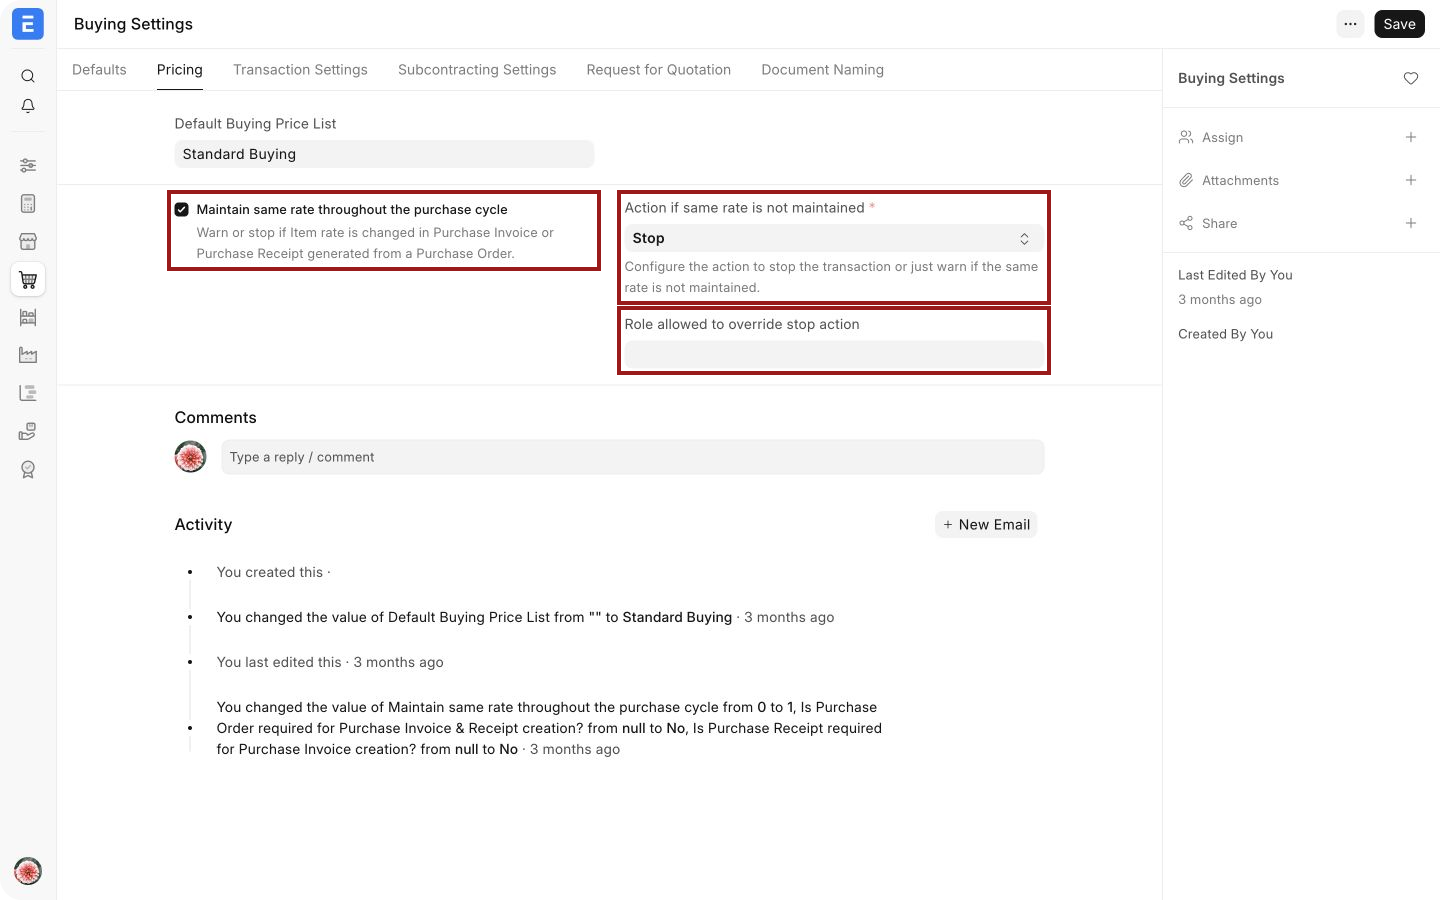Click the Type a reply comment box
This screenshot has width=1440, height=900.
[x=633, y=457]
